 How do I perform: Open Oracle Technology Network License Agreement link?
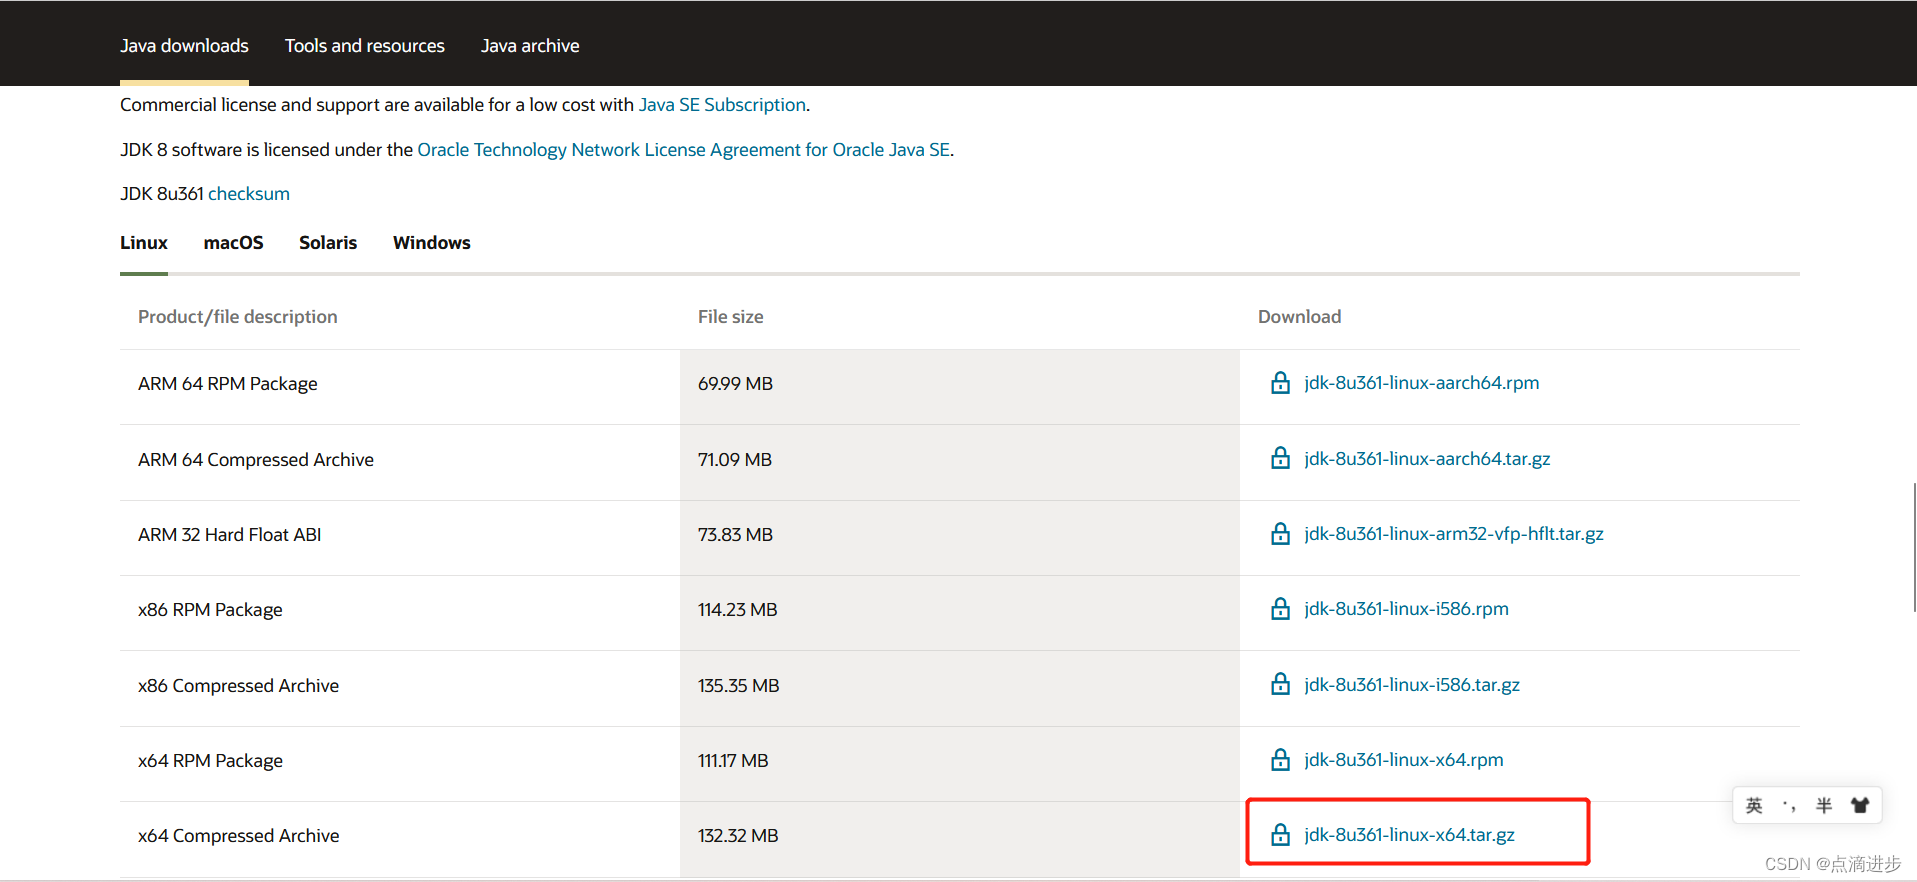[x=683, y=150]
